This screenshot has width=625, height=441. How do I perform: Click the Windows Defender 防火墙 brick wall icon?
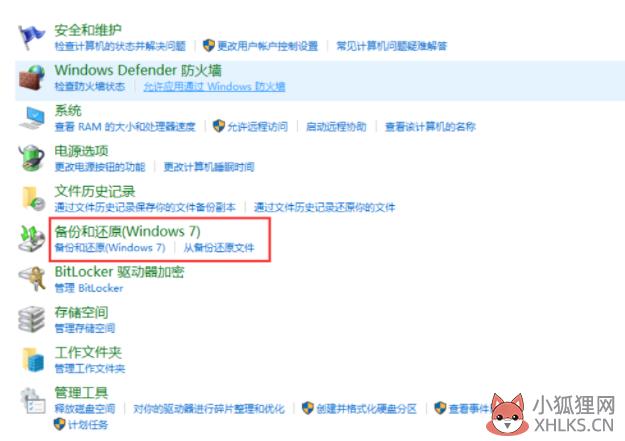(31, 77)
